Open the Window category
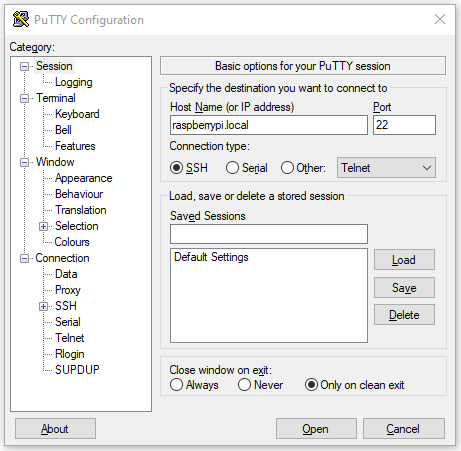This screenshot has width=461, height=451. coord(55,162)
